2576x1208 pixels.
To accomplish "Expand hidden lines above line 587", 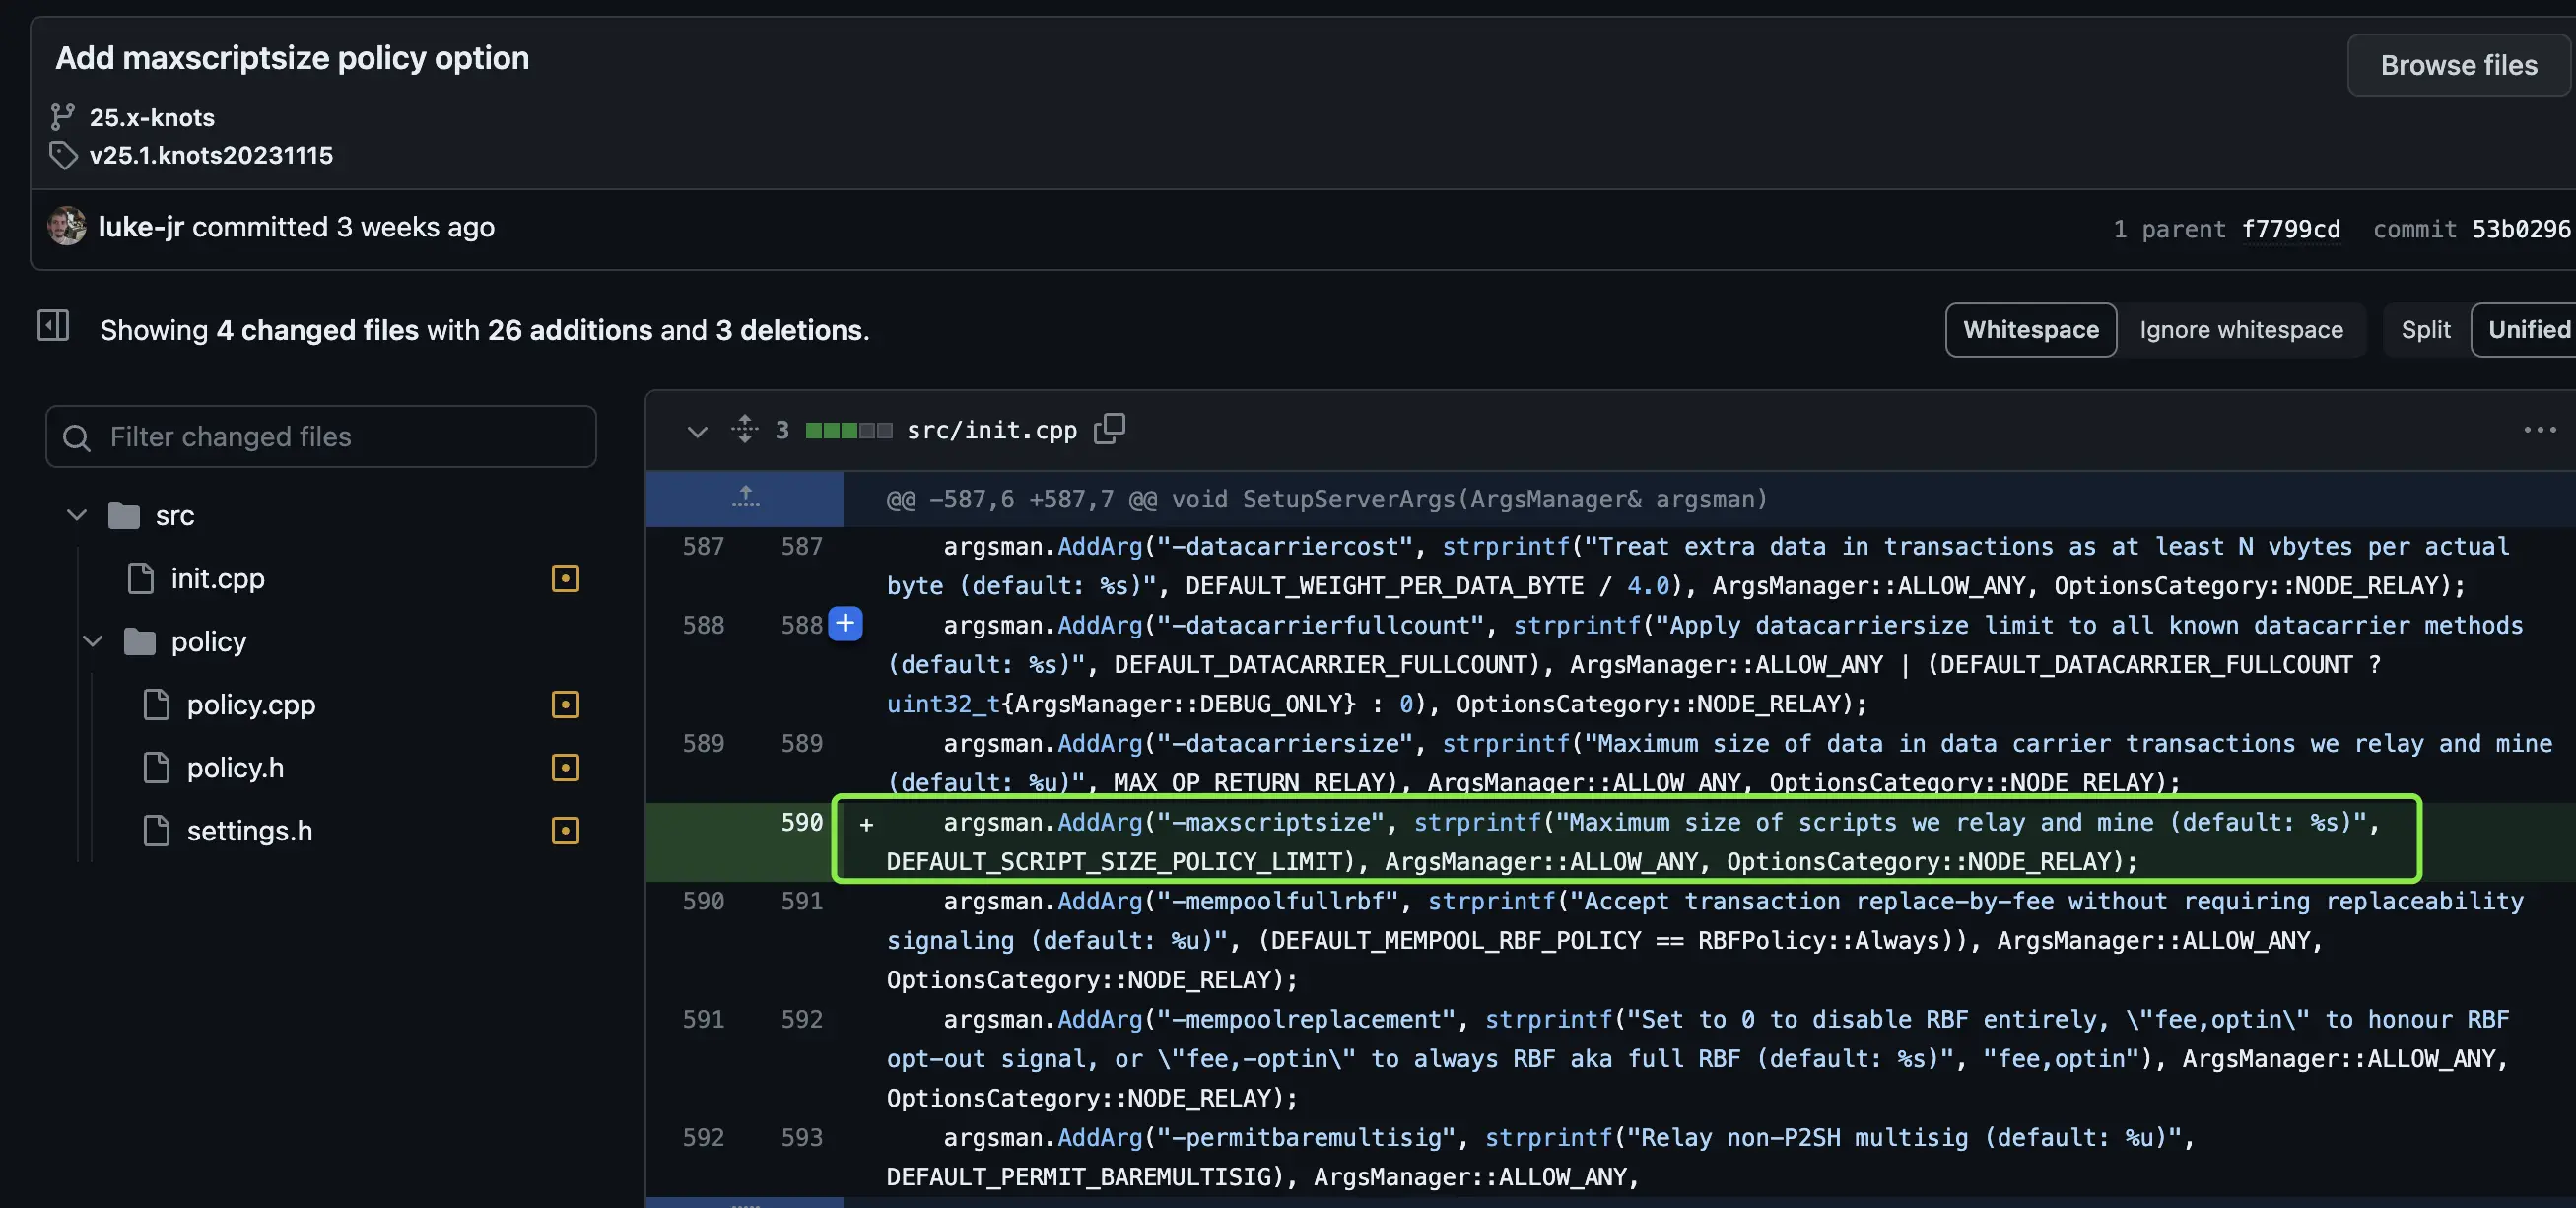I will point(745,497).
